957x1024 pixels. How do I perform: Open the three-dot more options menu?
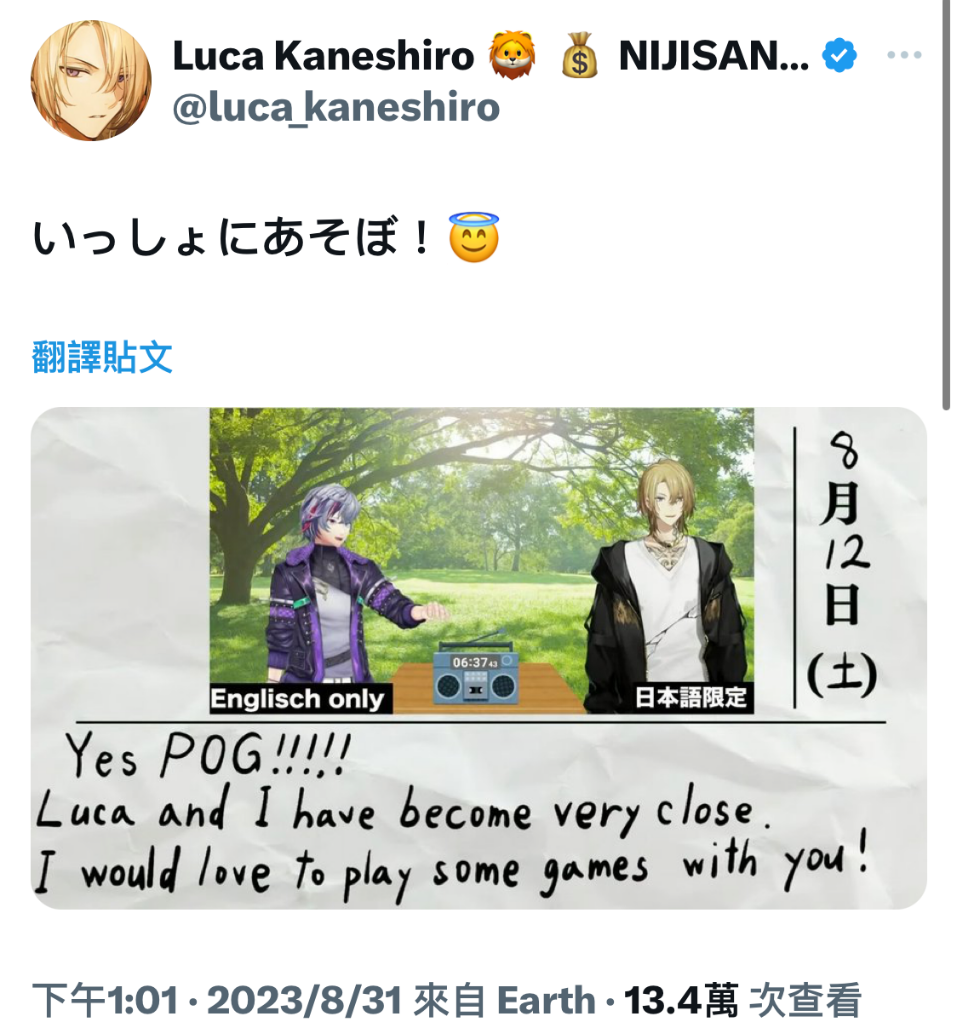tap(904, 56)
